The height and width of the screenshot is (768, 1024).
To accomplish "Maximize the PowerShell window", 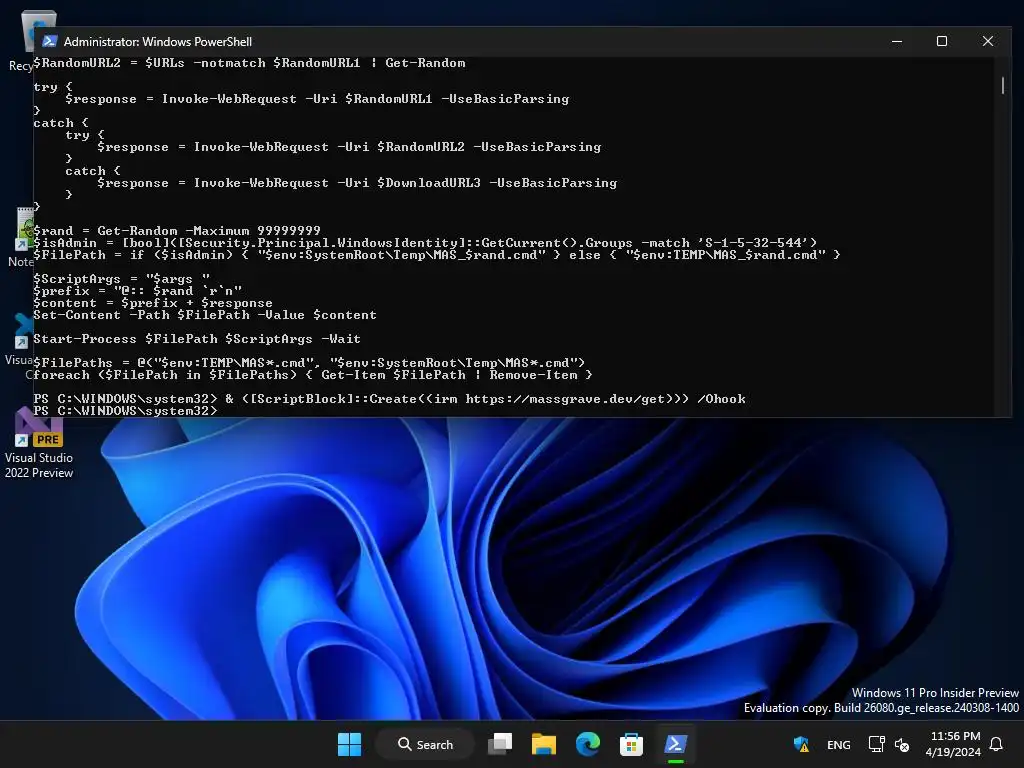I will tap(942, 41).
